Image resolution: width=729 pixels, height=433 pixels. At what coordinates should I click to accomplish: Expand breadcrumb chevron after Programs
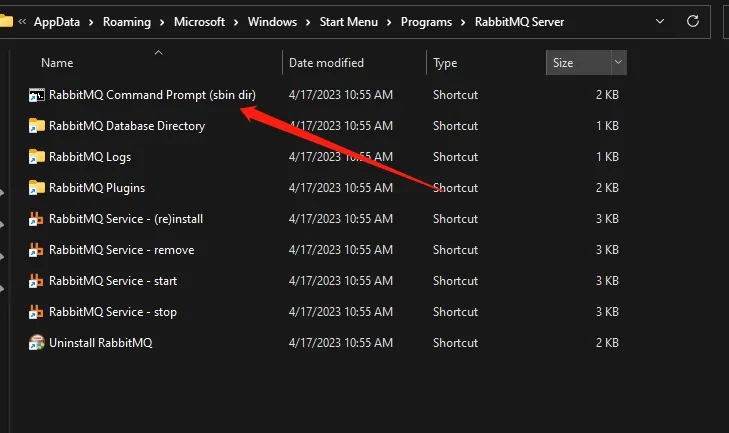coord(463,22)
